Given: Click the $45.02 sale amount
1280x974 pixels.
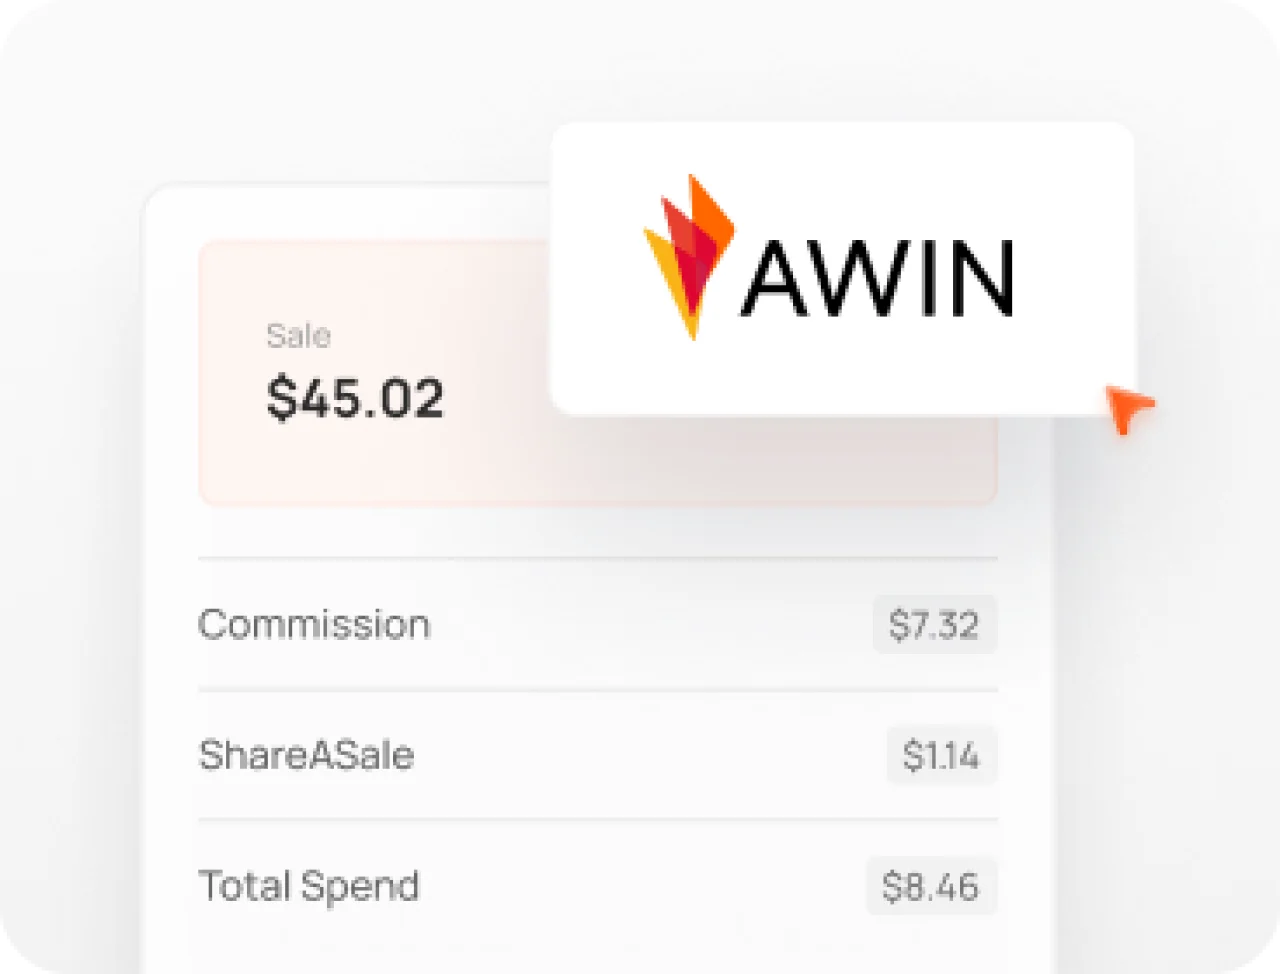Looking at the screenshot, I should (x=355, y=398).
